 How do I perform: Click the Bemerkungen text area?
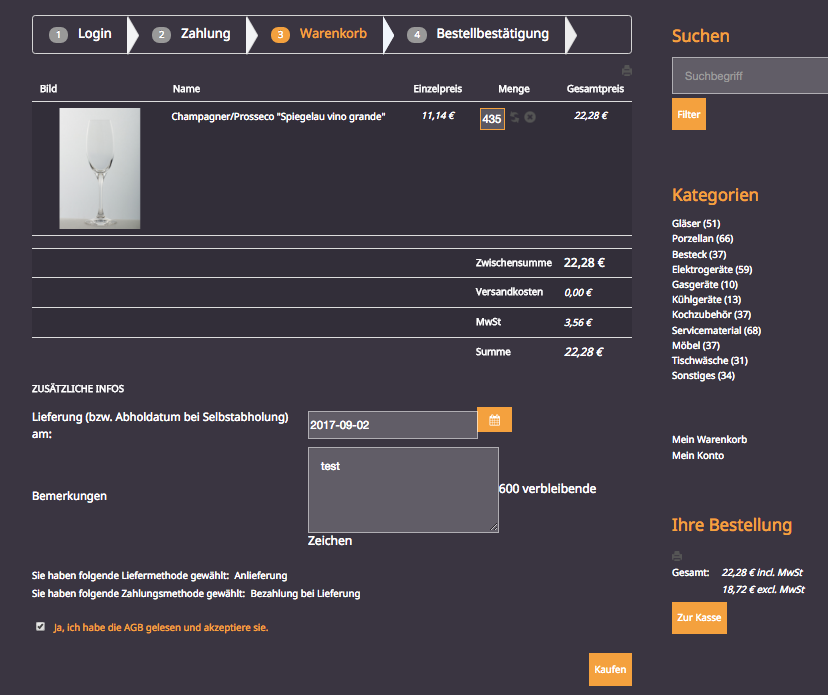(403, 490)
